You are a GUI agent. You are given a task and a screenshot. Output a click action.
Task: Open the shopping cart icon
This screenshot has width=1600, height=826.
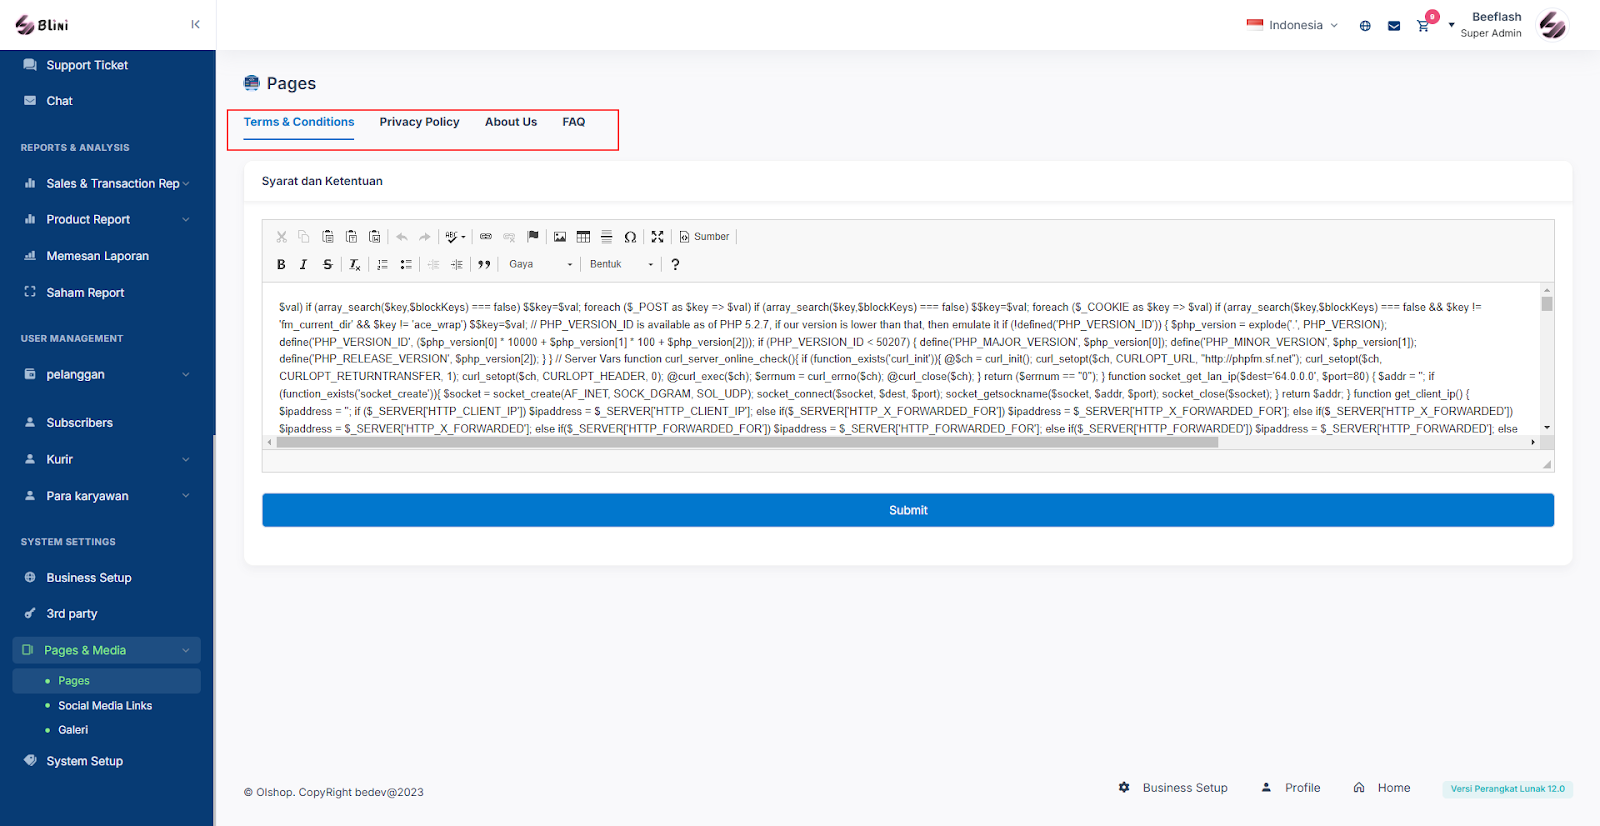1423,26
